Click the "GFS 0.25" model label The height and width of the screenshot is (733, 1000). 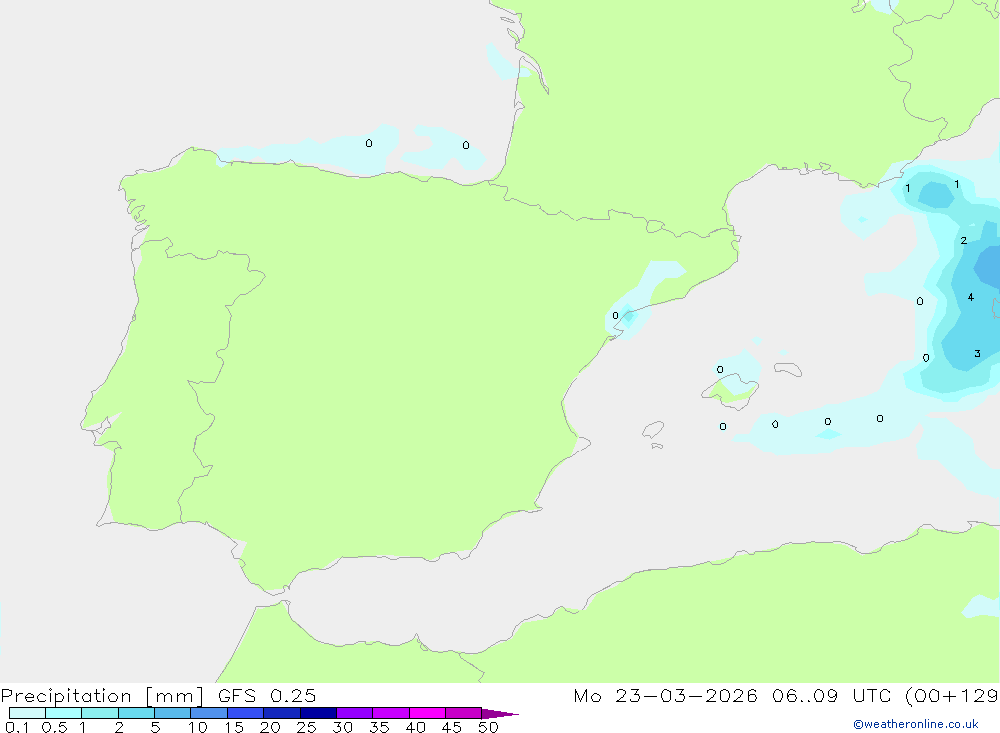click(x=267, y=696)
